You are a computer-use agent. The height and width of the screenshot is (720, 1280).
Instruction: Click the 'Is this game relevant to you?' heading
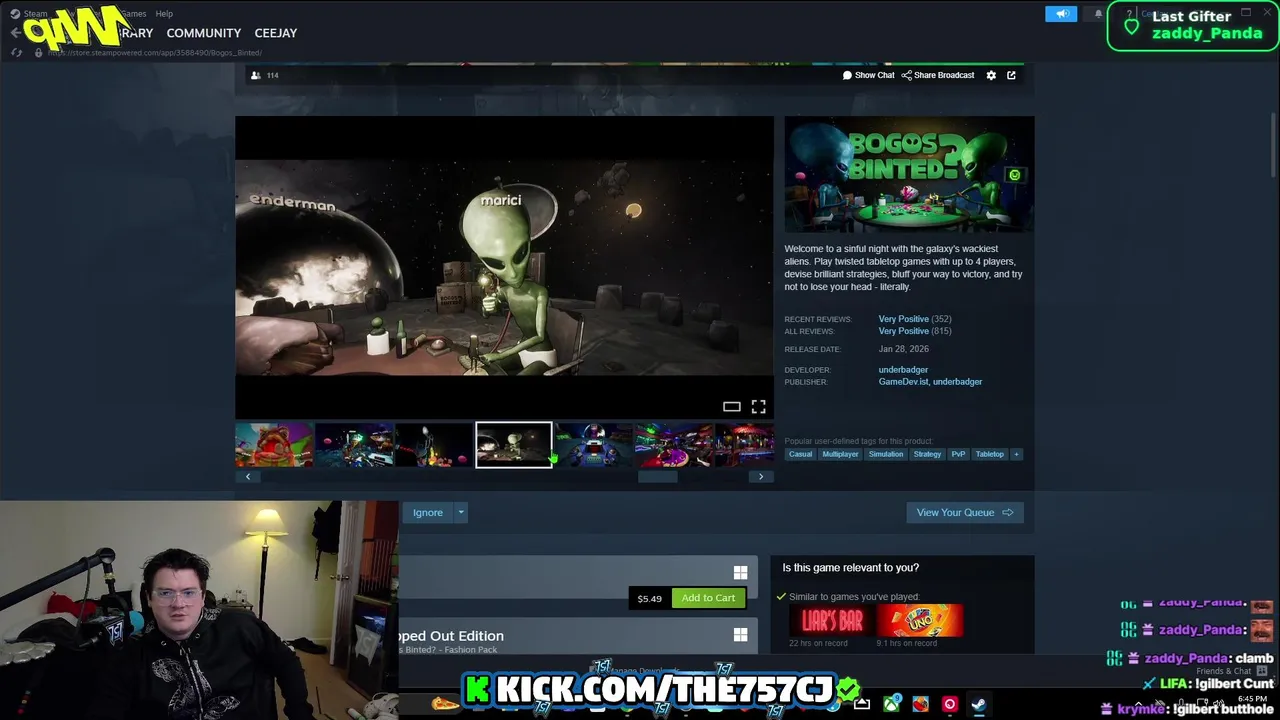(851, 568)
